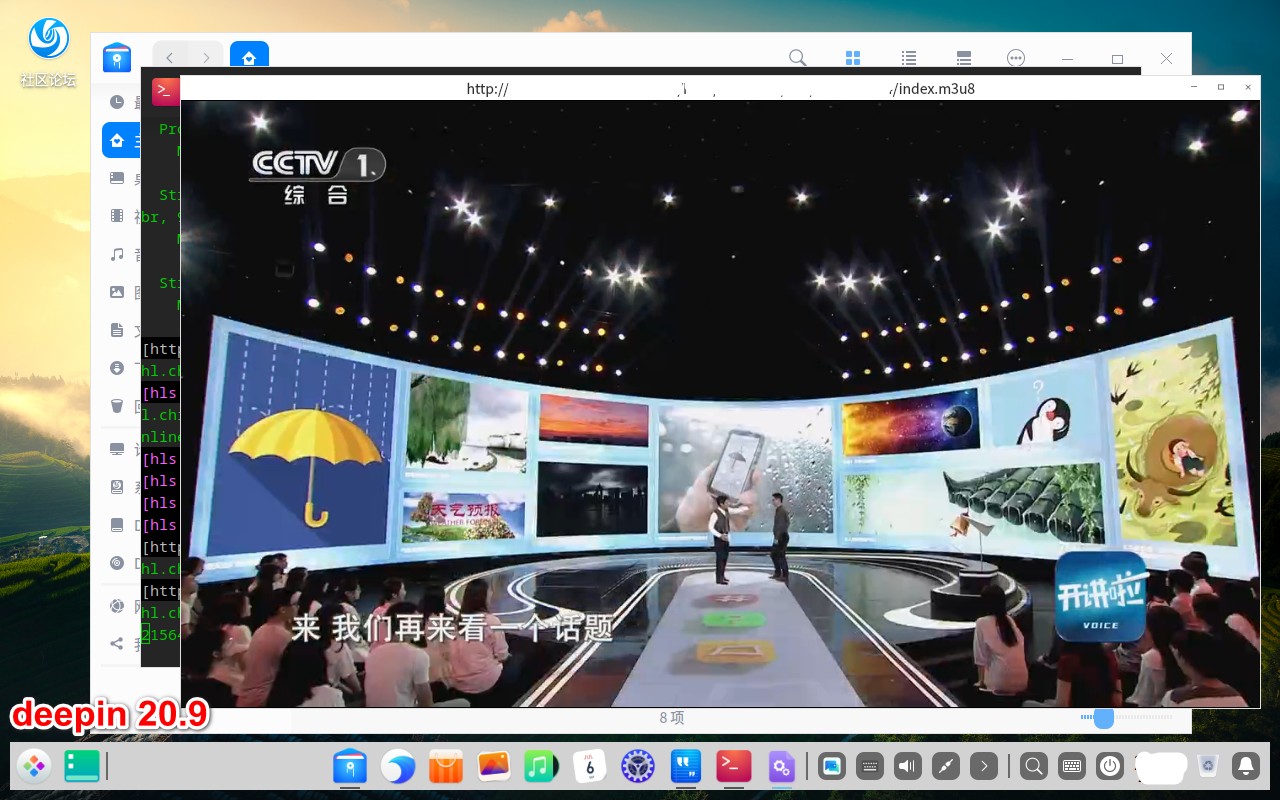The width and height of the screenshot is (1280, 800).
Task: Select Home in file manager sidebar
Action: coord(121,140)
